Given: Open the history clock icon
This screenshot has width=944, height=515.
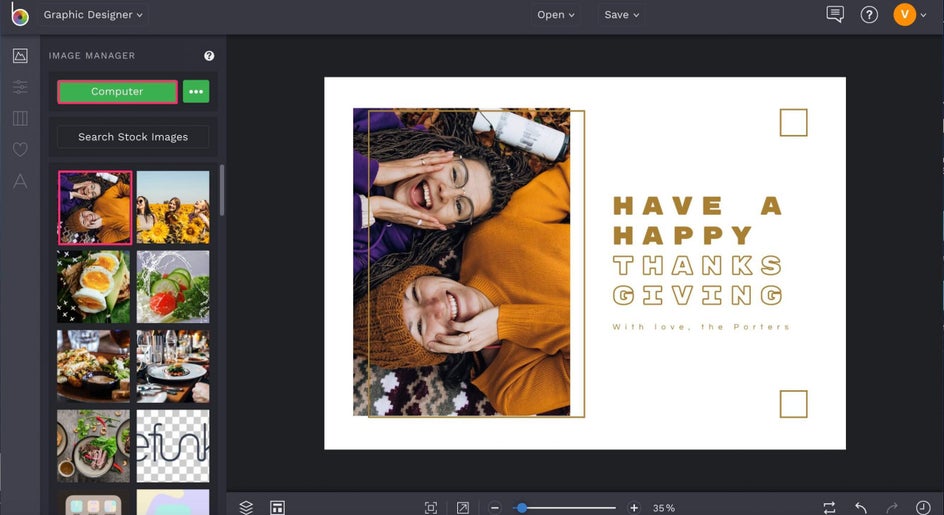Looking at the screenshot, I should [x=923, y=507].
